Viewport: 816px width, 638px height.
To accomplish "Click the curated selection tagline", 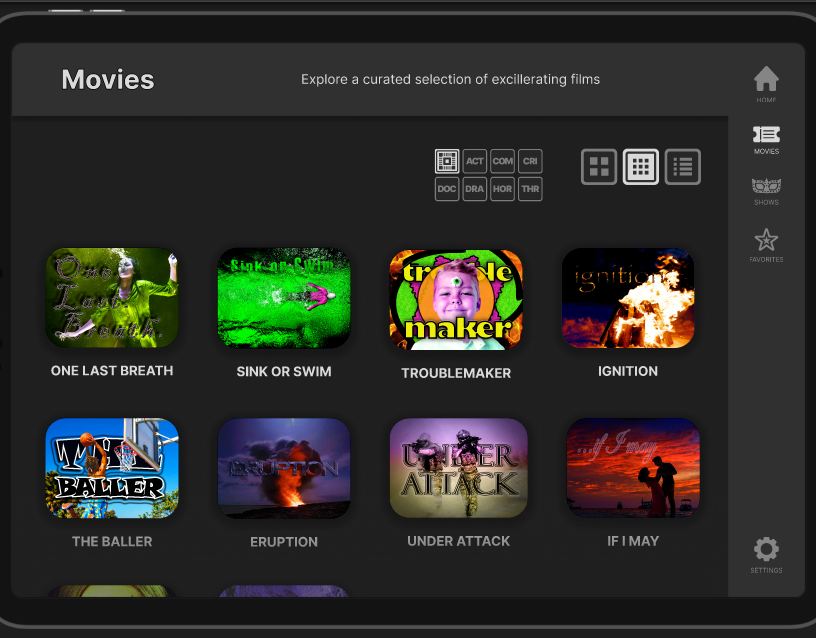I will point(450,79).
